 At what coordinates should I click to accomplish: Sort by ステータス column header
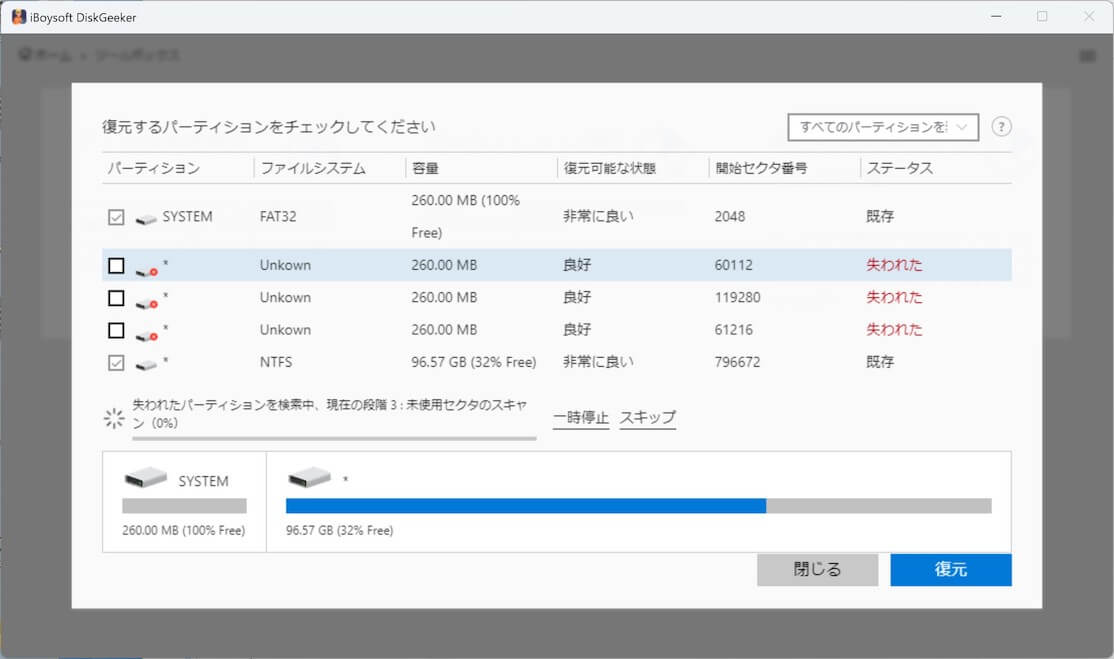coord(899,168)
